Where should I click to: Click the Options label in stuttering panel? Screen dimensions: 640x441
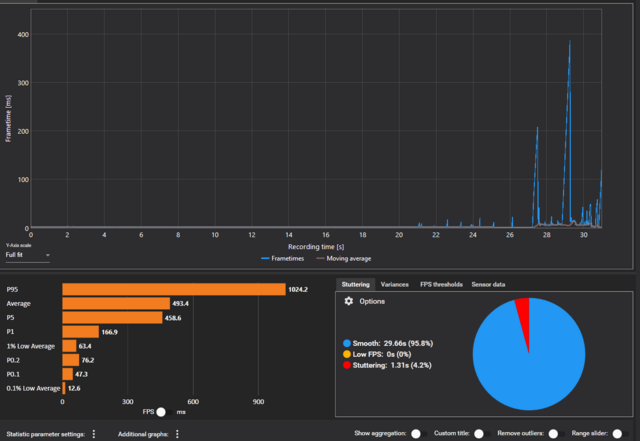372,301
